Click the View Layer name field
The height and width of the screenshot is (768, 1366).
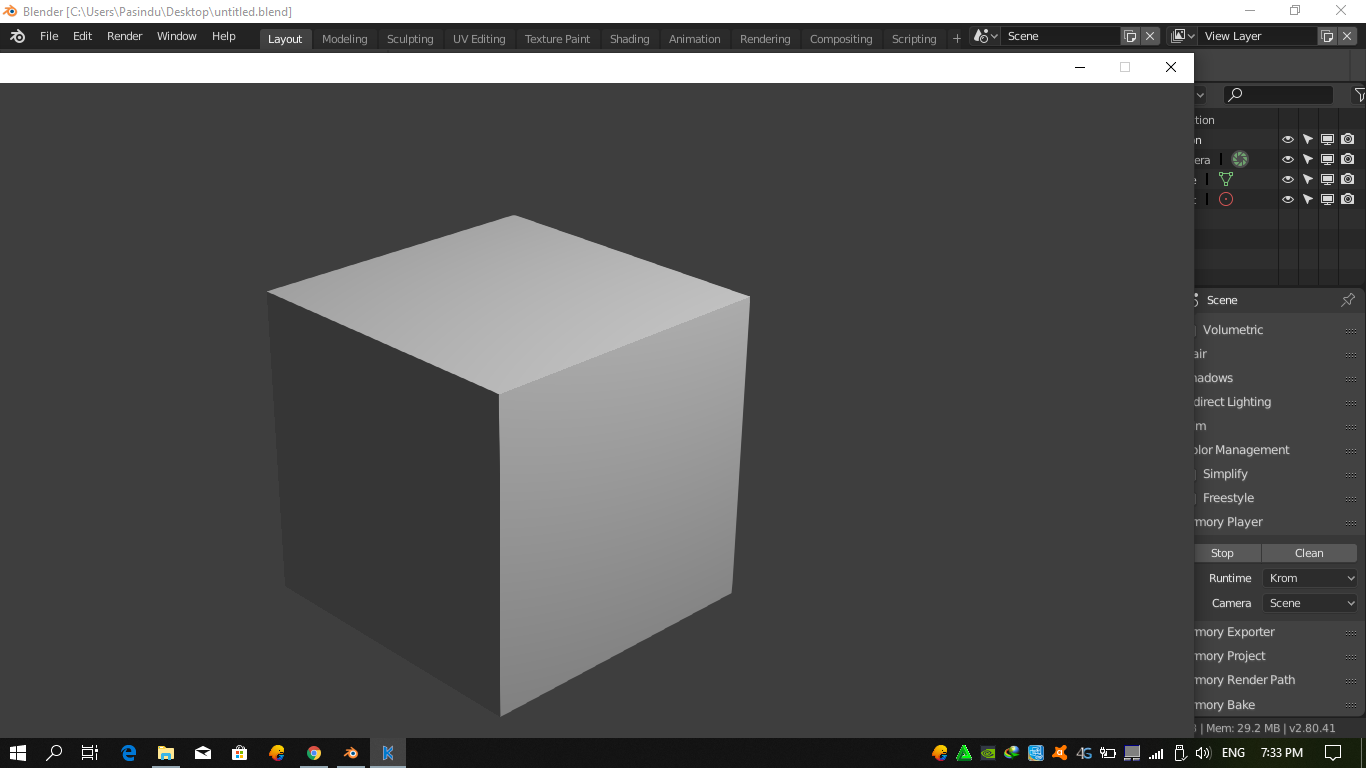(x=1260, y=35)
